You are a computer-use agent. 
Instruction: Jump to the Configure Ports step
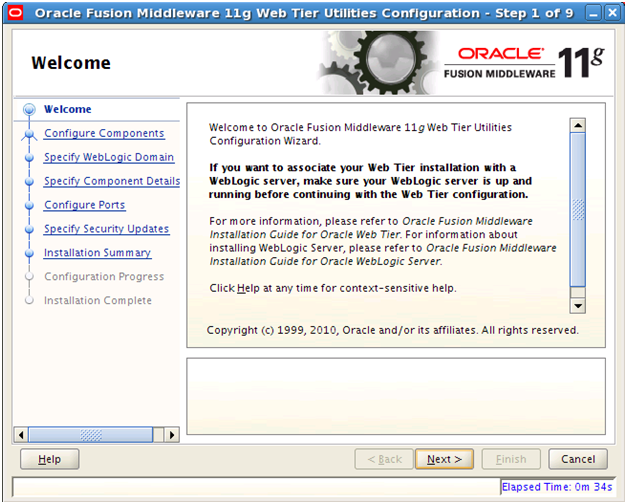click(85, 205)
